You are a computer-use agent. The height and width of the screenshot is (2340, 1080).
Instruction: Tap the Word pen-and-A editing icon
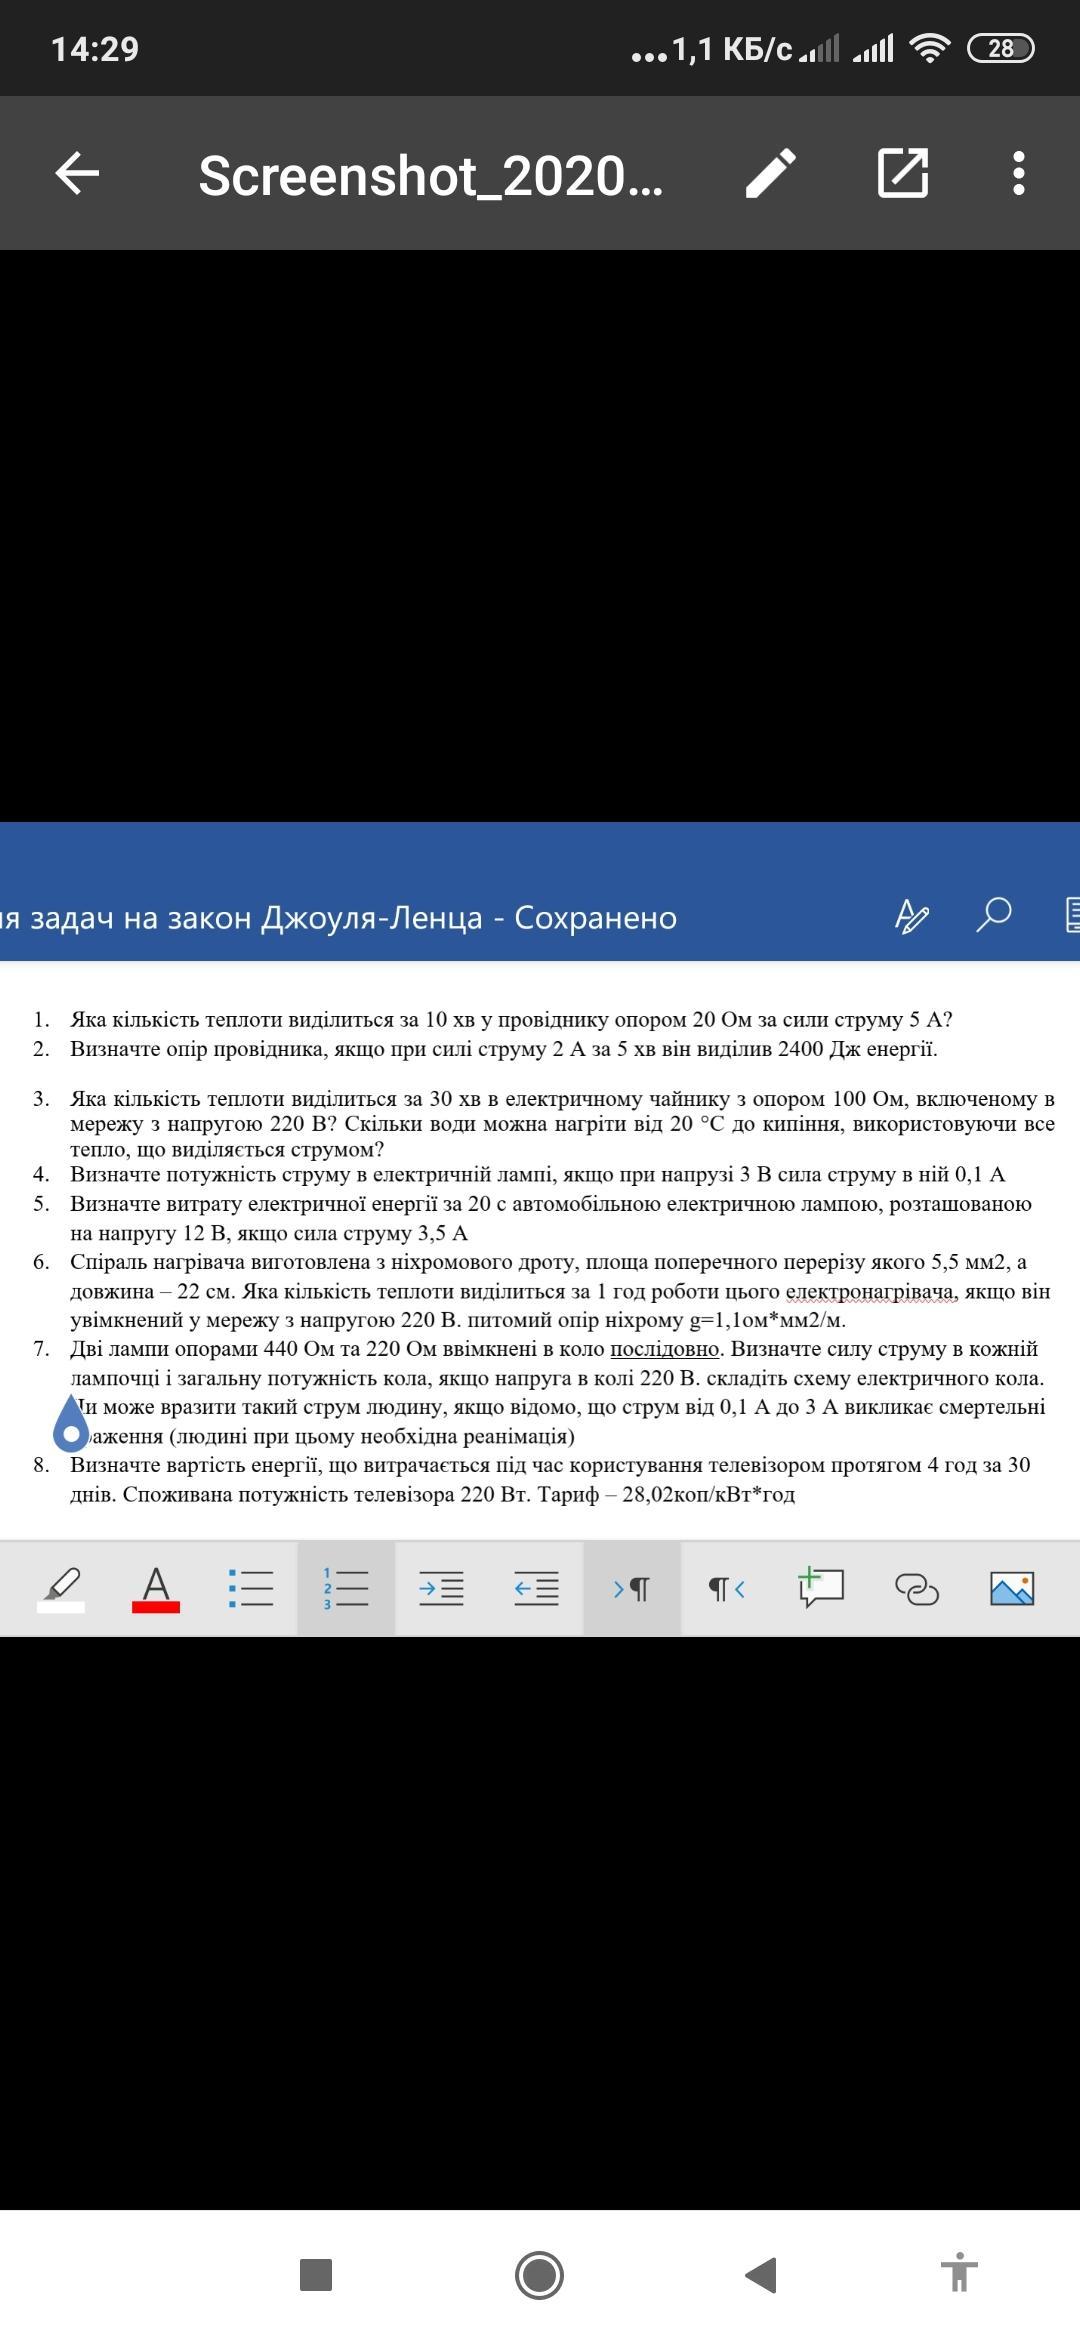[912, 915]
